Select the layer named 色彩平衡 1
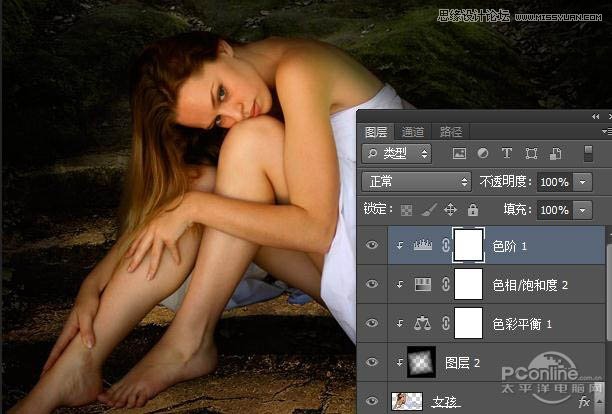This screenshot has width=612, height=414. coord(522,324)
